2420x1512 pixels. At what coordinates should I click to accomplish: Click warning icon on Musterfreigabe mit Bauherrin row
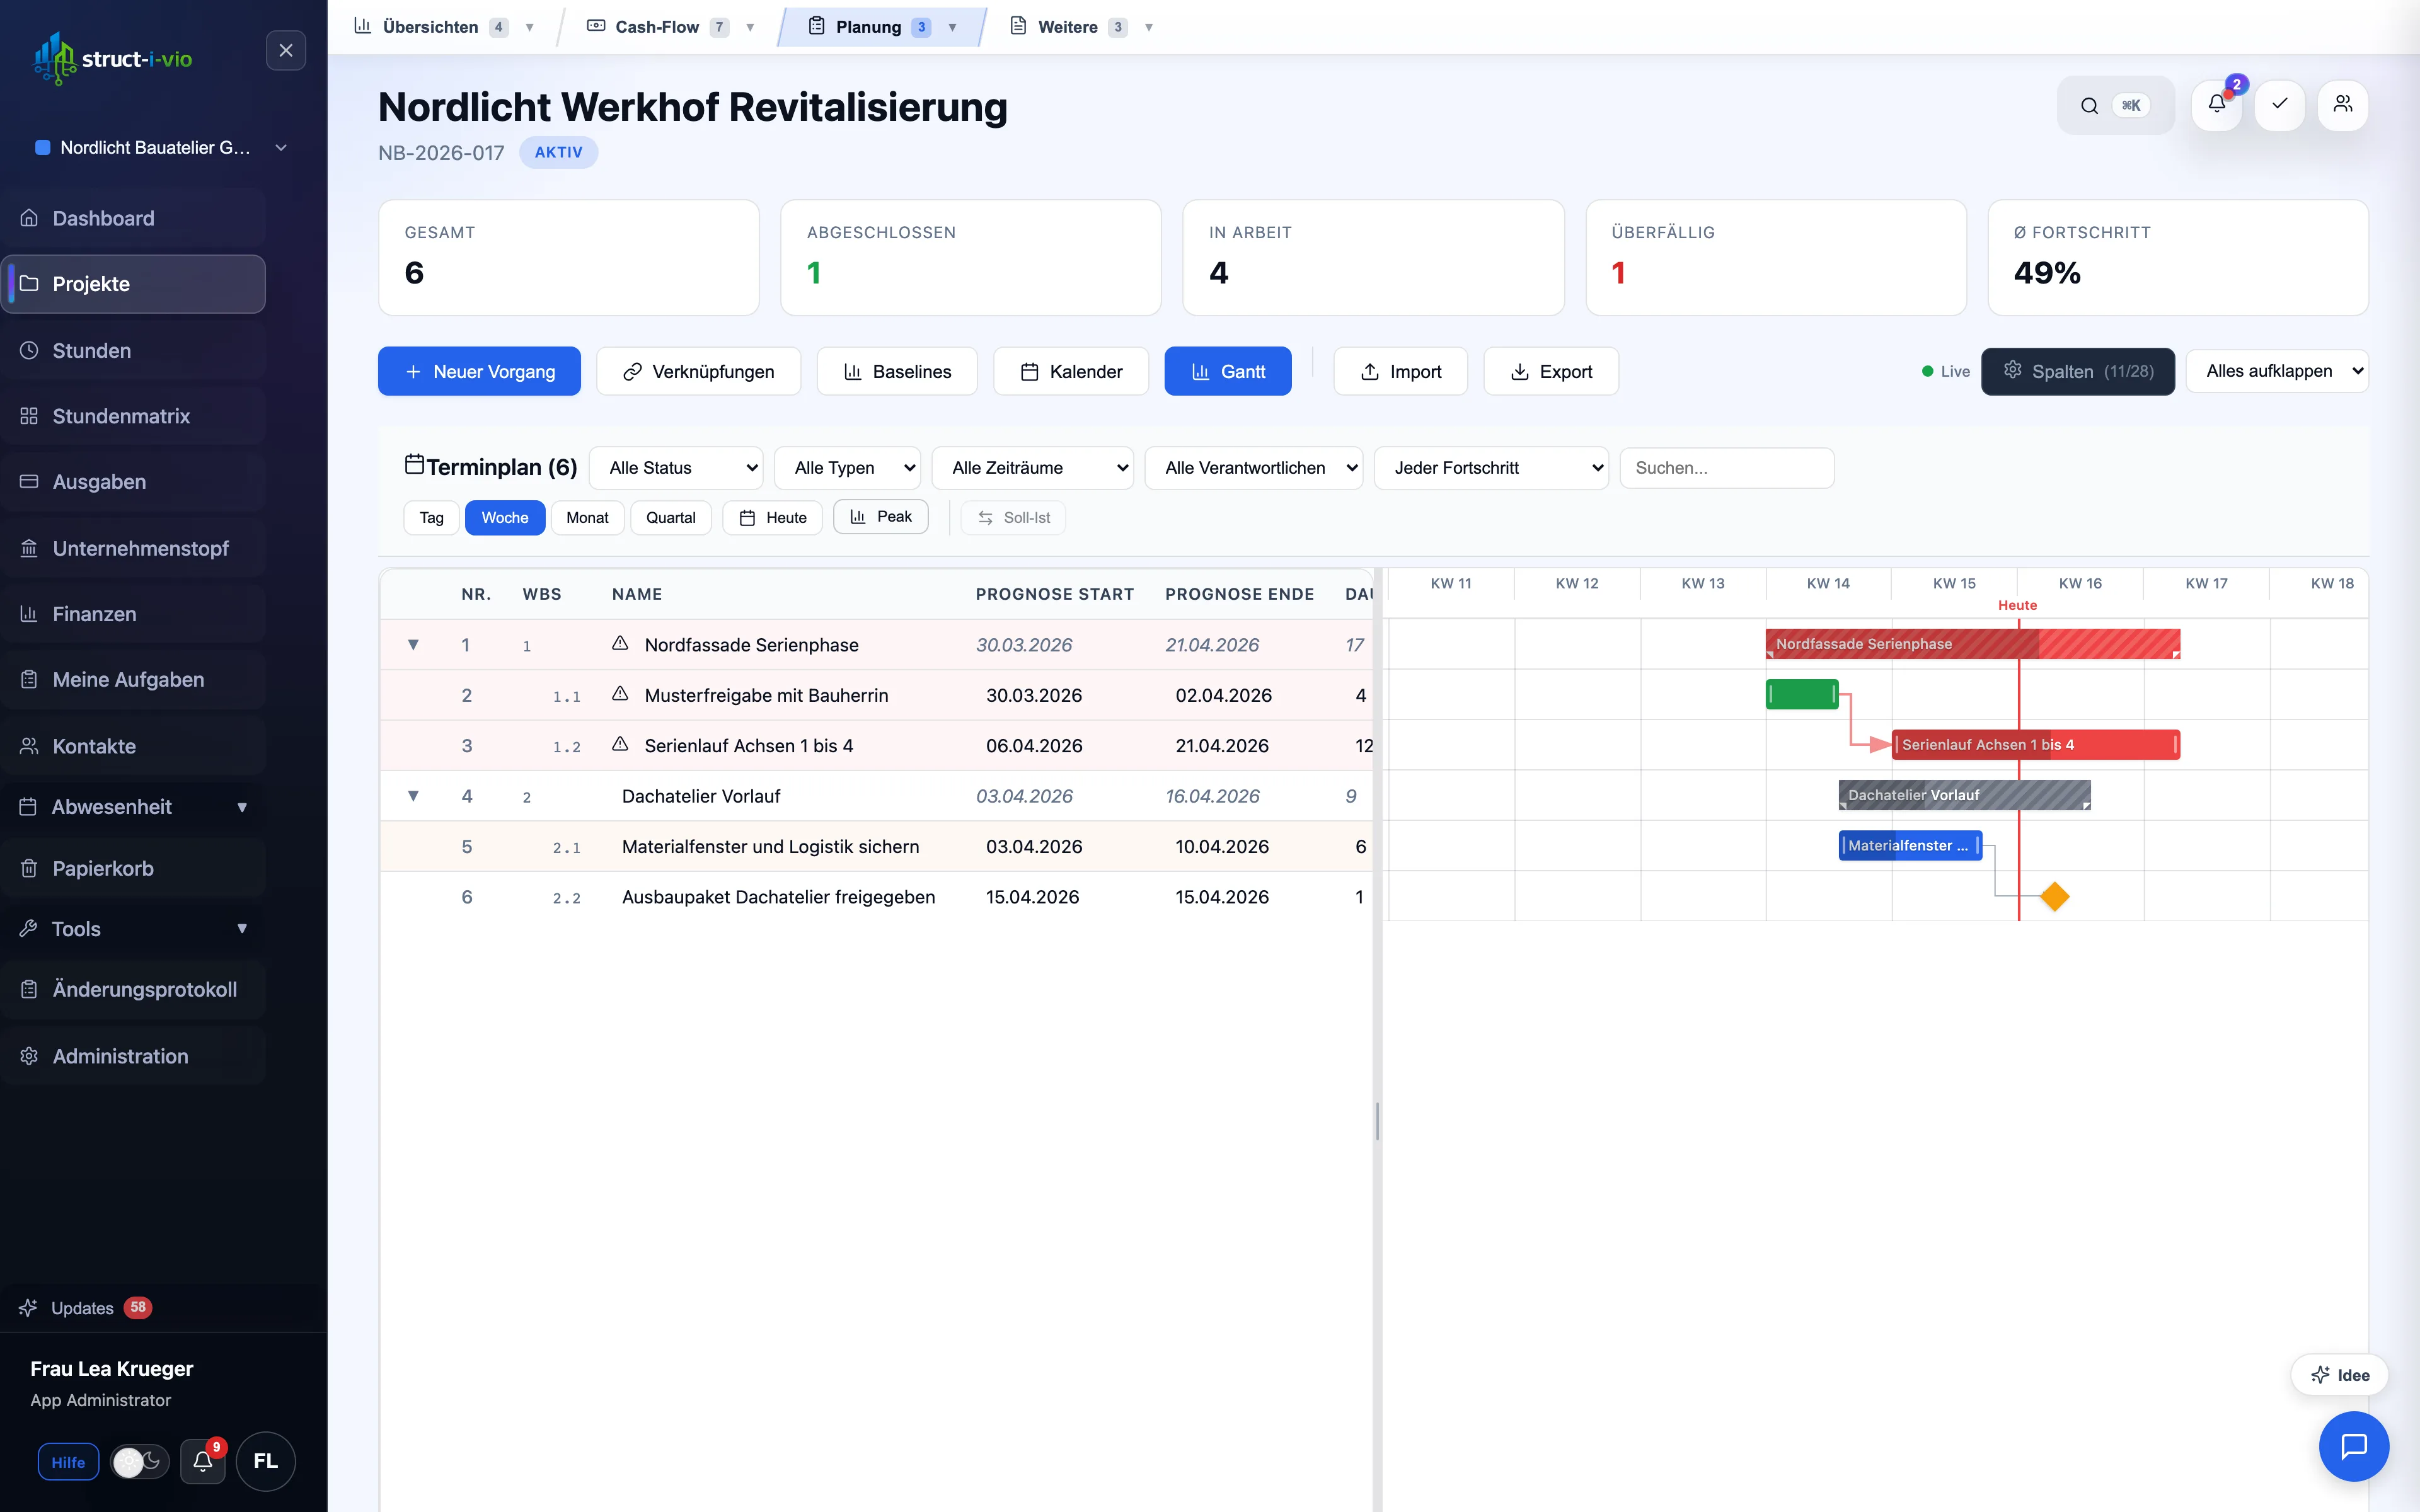click(620, 693)
